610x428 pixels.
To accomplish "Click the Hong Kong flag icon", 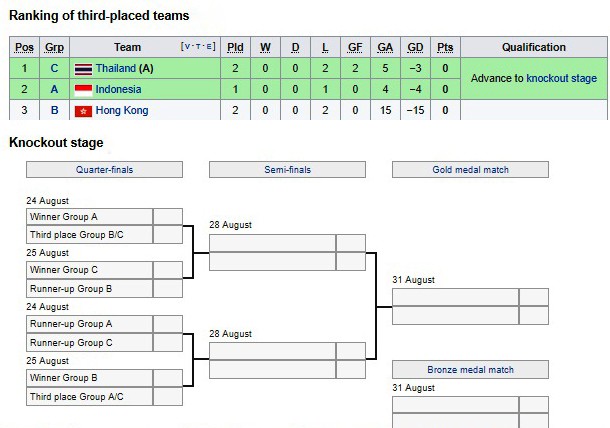I will (x=83, y=111).
